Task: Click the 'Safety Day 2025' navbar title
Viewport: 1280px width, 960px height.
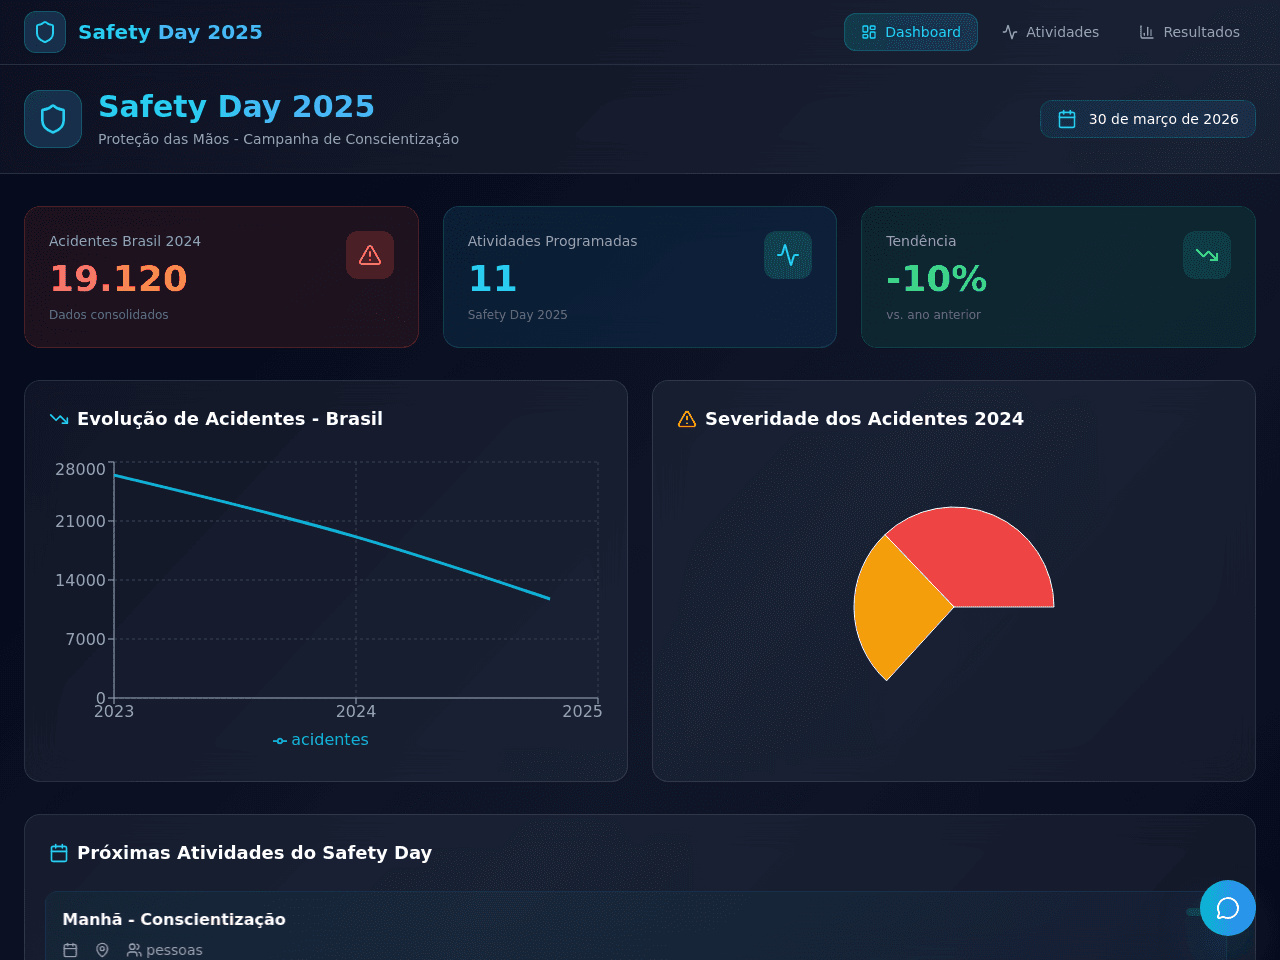Action: [170, 32]
